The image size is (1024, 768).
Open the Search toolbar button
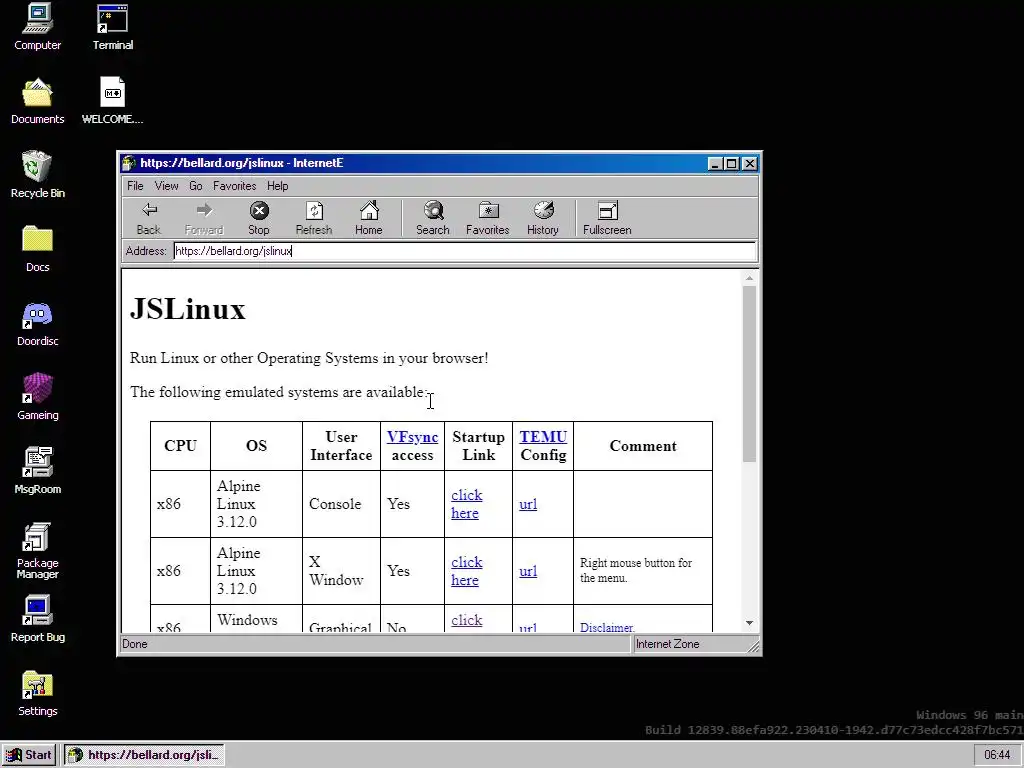tap(432, 218)
